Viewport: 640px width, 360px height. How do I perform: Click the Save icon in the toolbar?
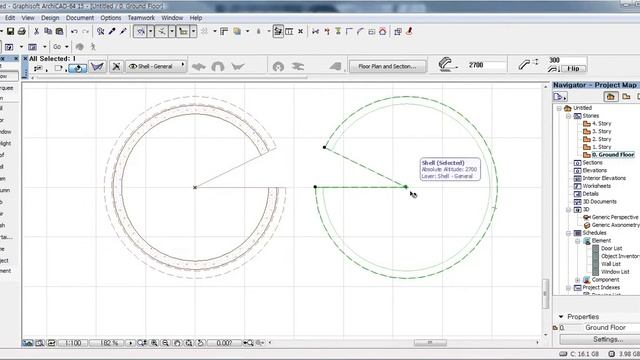11,31
